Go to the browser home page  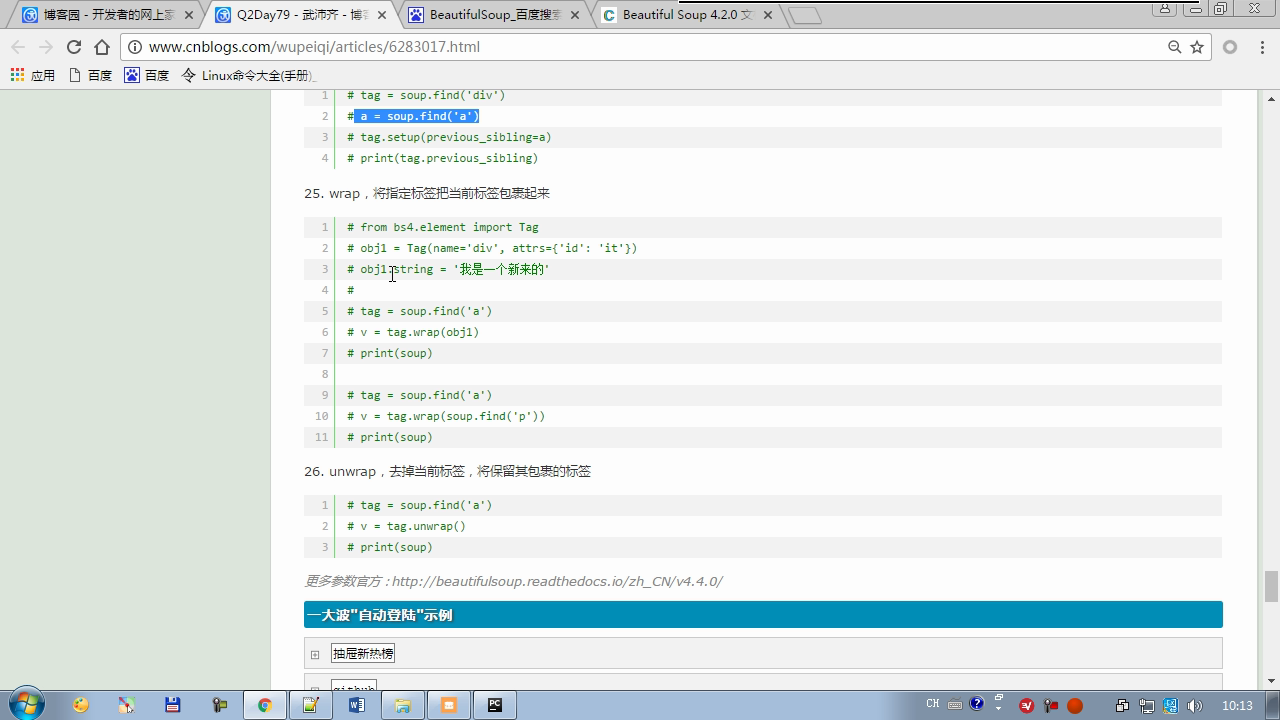tap(102, 47)
